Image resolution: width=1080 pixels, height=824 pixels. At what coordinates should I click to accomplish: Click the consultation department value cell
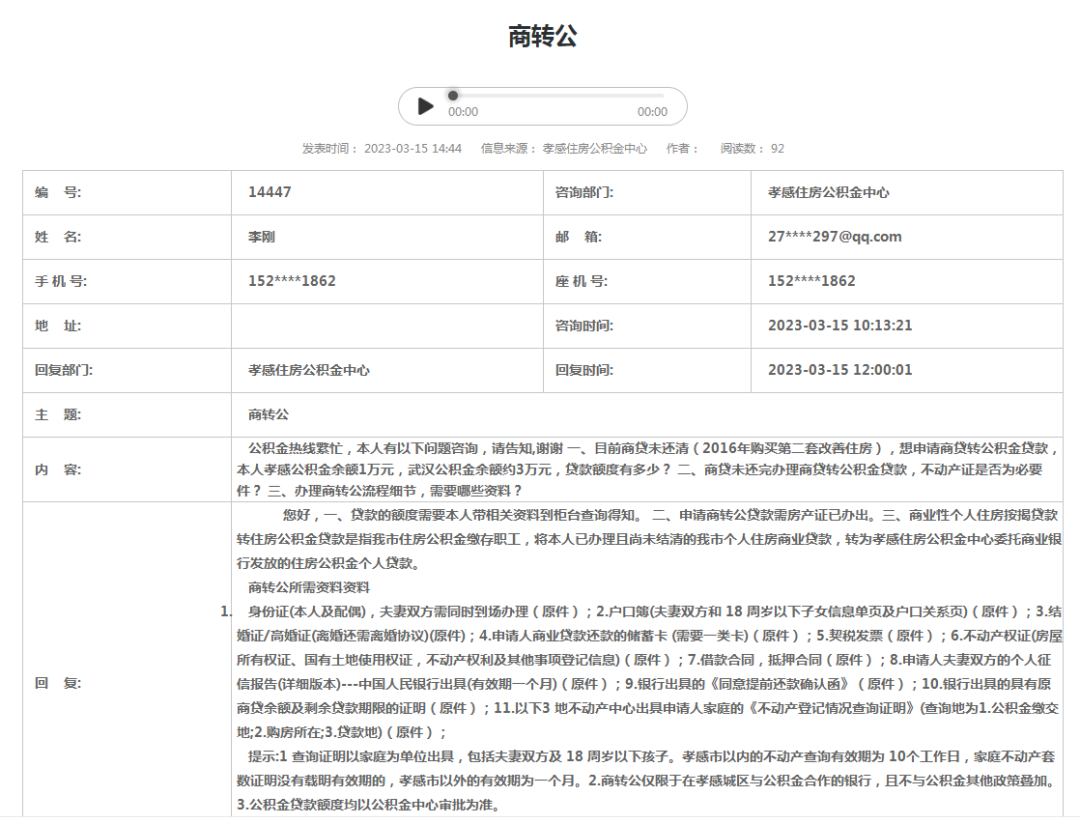point(828,192)
